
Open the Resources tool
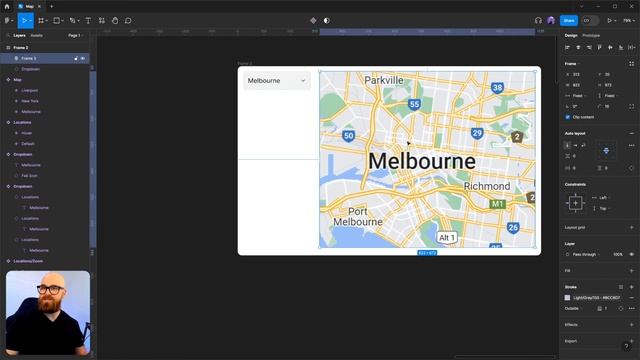pos(102,20)
